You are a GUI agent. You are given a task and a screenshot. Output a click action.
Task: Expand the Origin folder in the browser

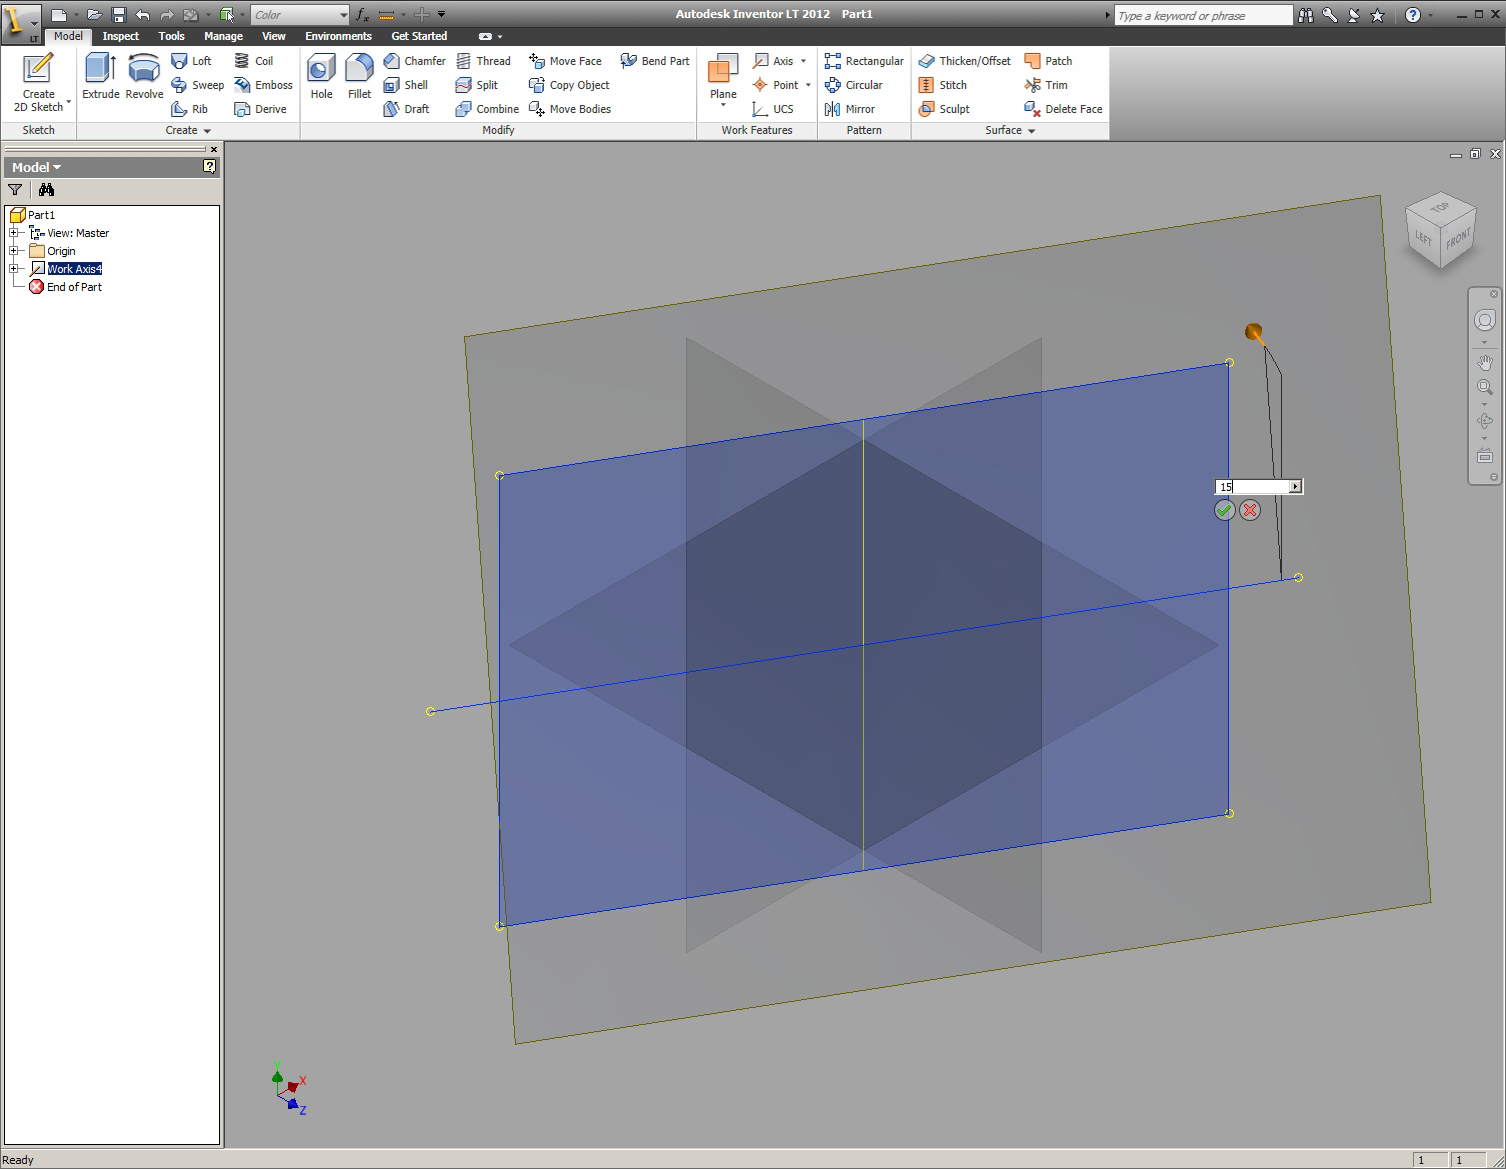(14, 250)
